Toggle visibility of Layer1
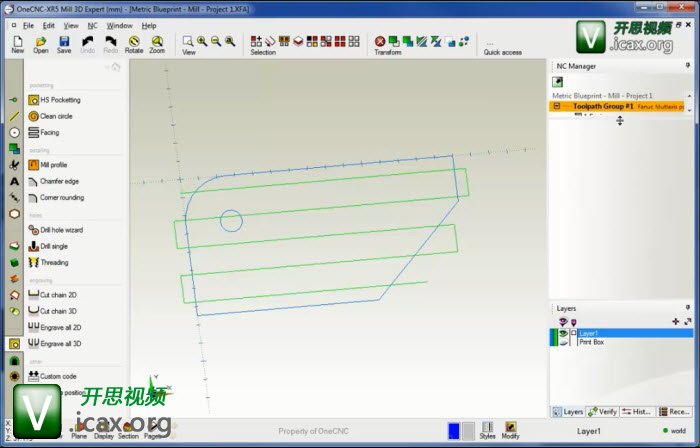The width and height of the screenshot is (700, 448). 563,333
